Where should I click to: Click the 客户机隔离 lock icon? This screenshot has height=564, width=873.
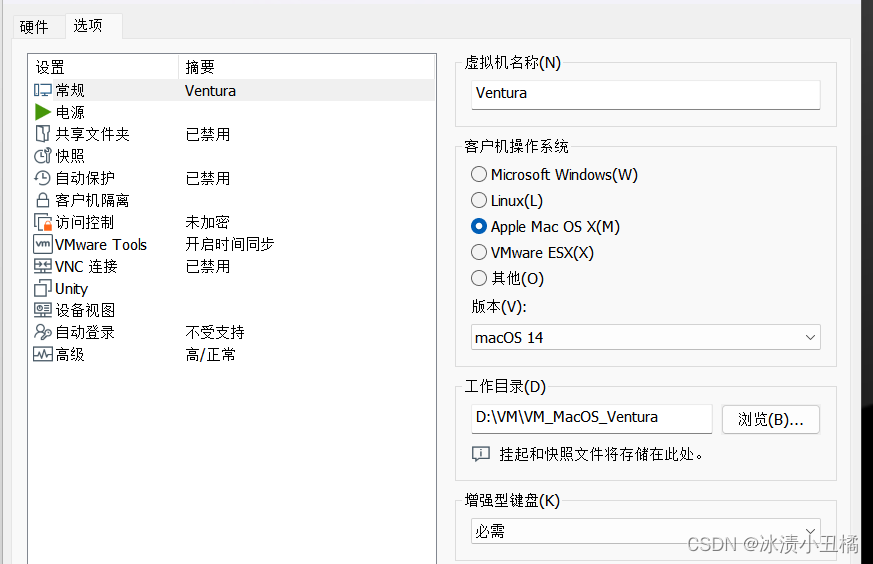coord(43,200)
